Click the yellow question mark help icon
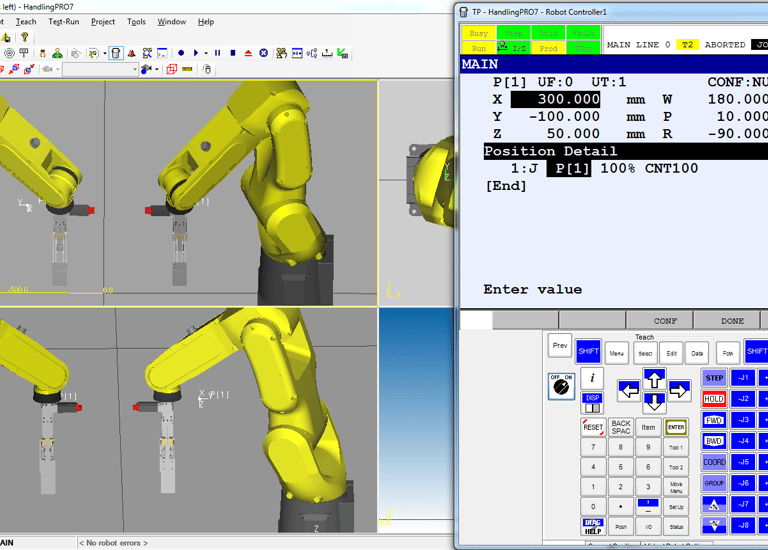 pyautogui.click(x=24, y=37)
